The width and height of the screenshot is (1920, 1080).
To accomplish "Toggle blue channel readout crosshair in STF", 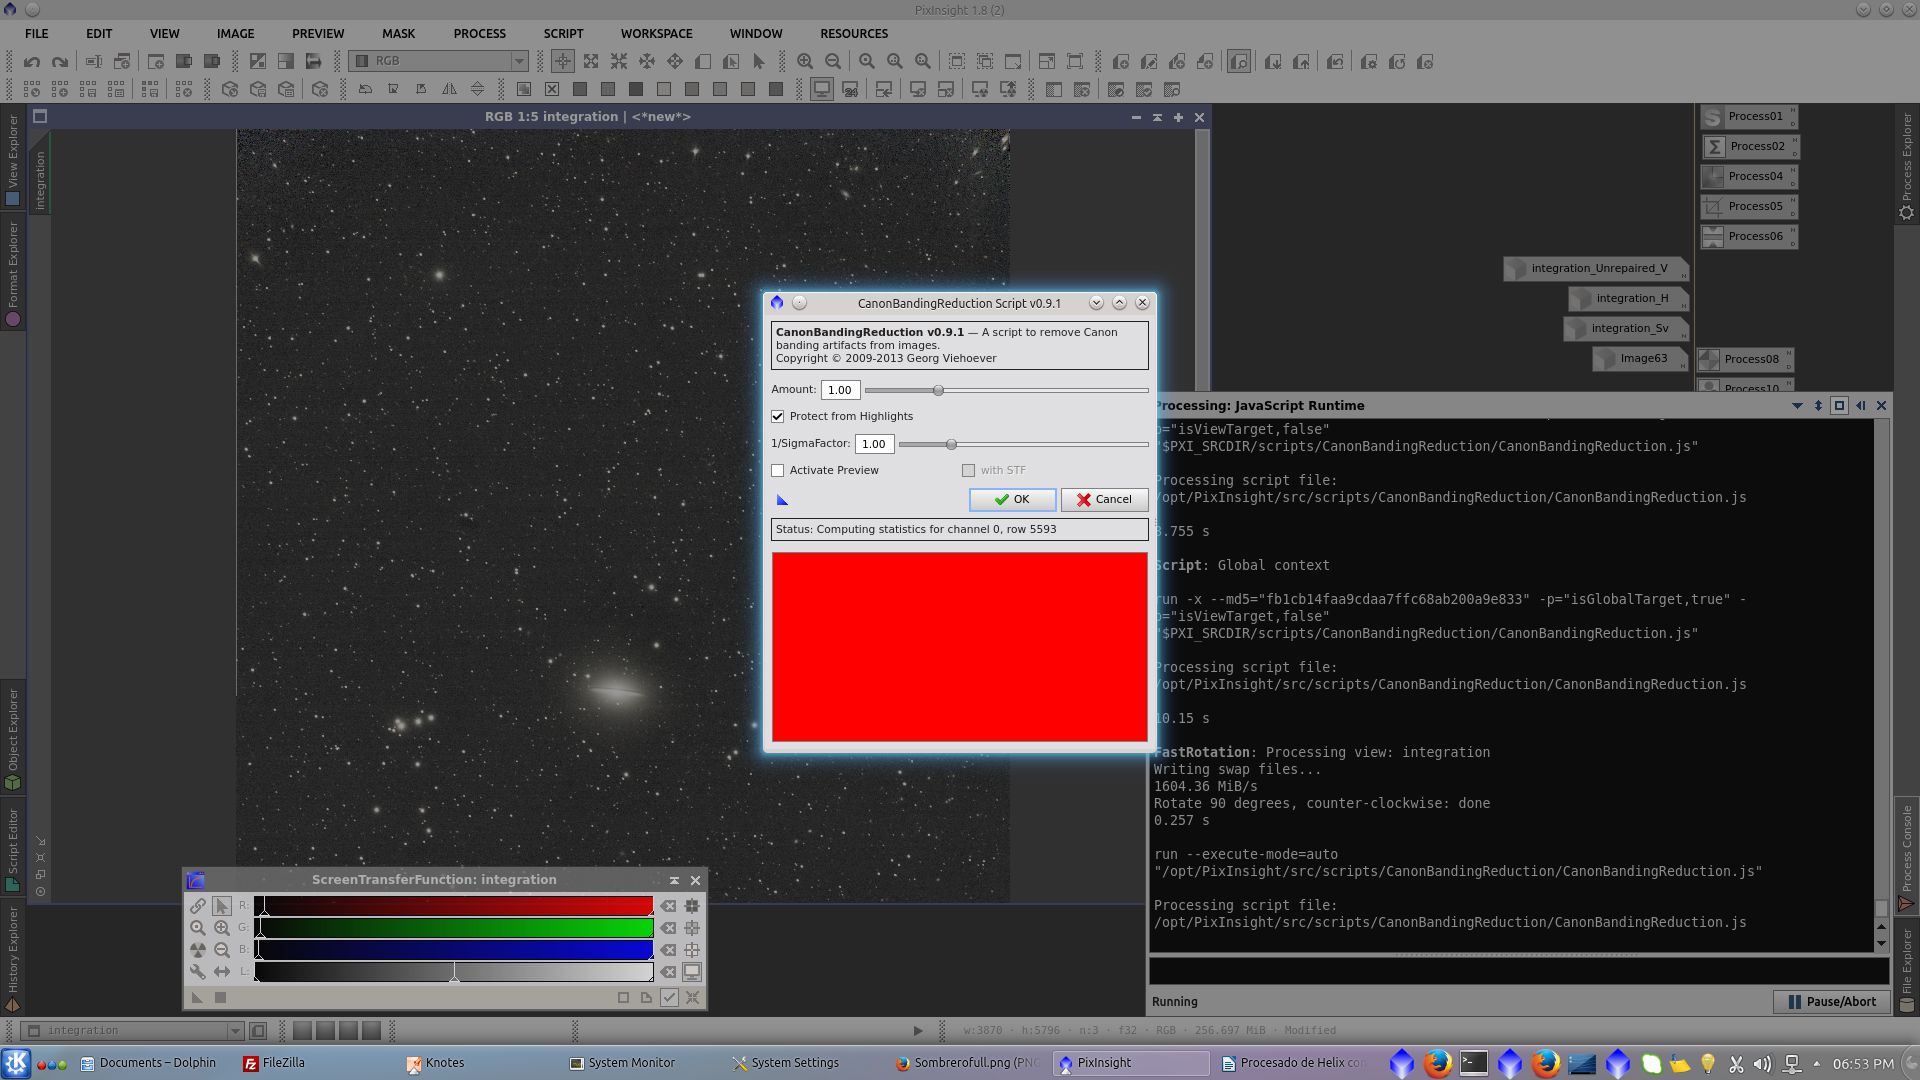I will (x=692, y=950).
